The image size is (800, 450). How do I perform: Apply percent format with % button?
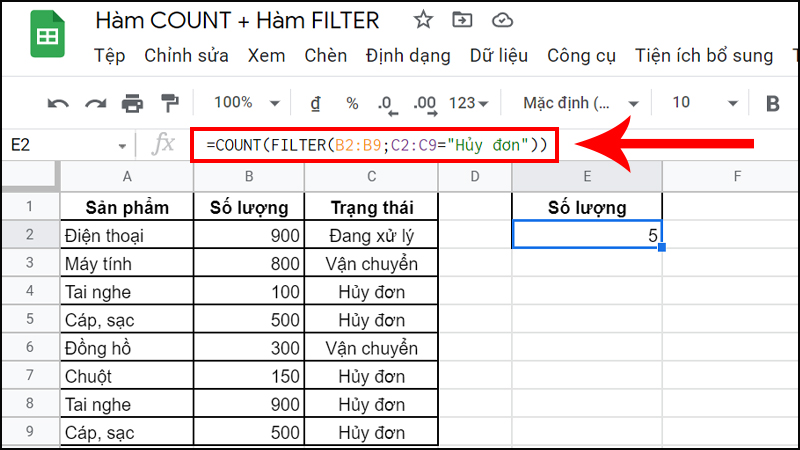352,103
